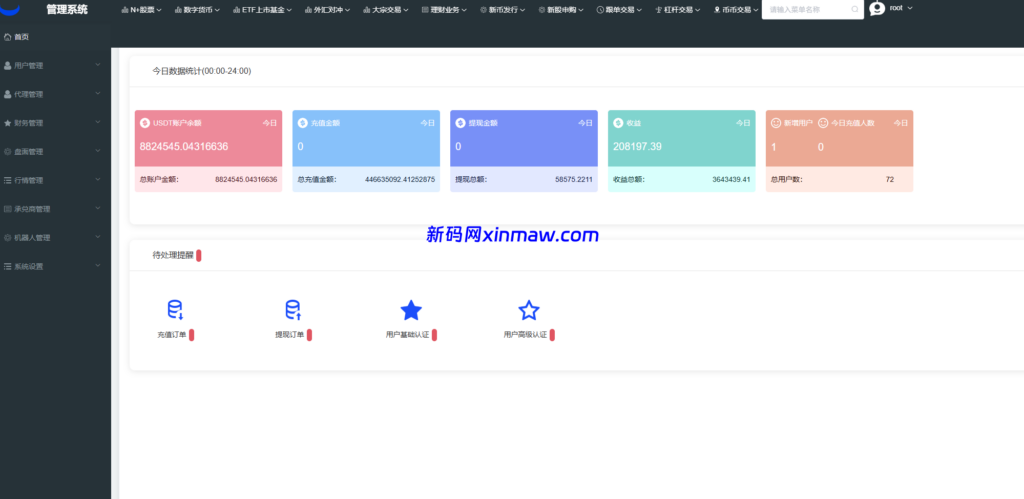This screenshot has height=499, width=1024.
Task: Click the 58575.2211 withdrawal total
Action: [573, 179]
